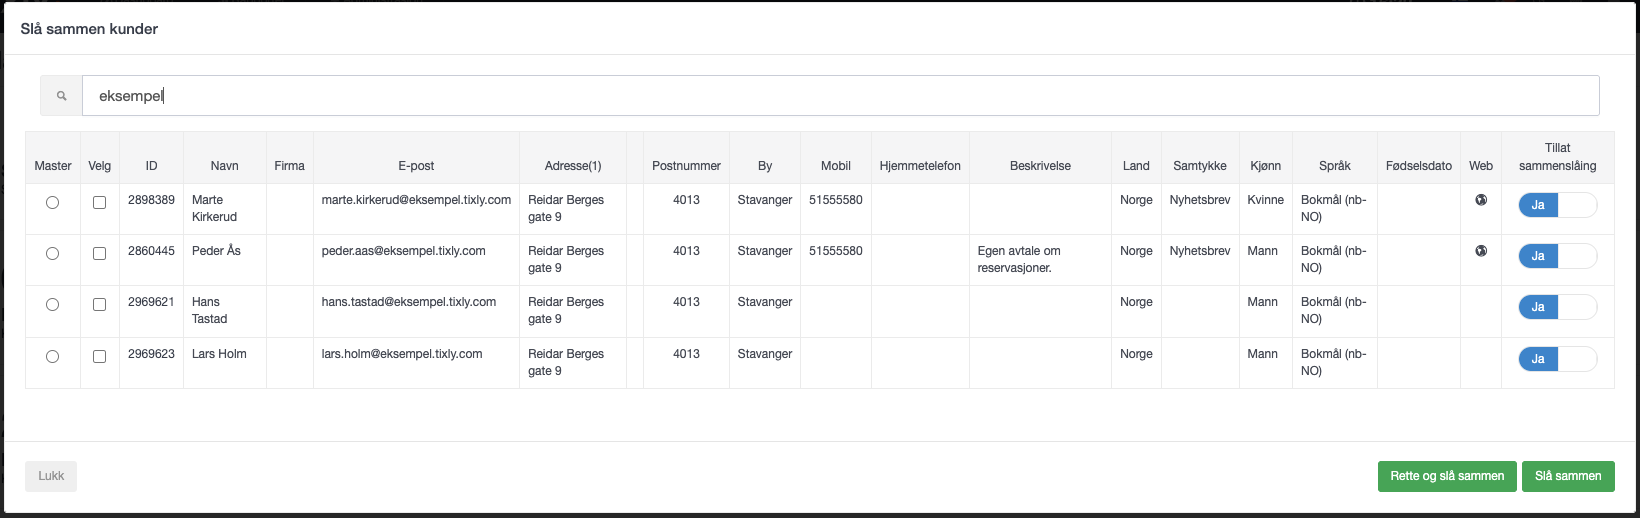Screen dimensions: 1640x518
Task: Disable Tillat sammenslåing for Peder Ås
Action: (x=1557, y=256)
